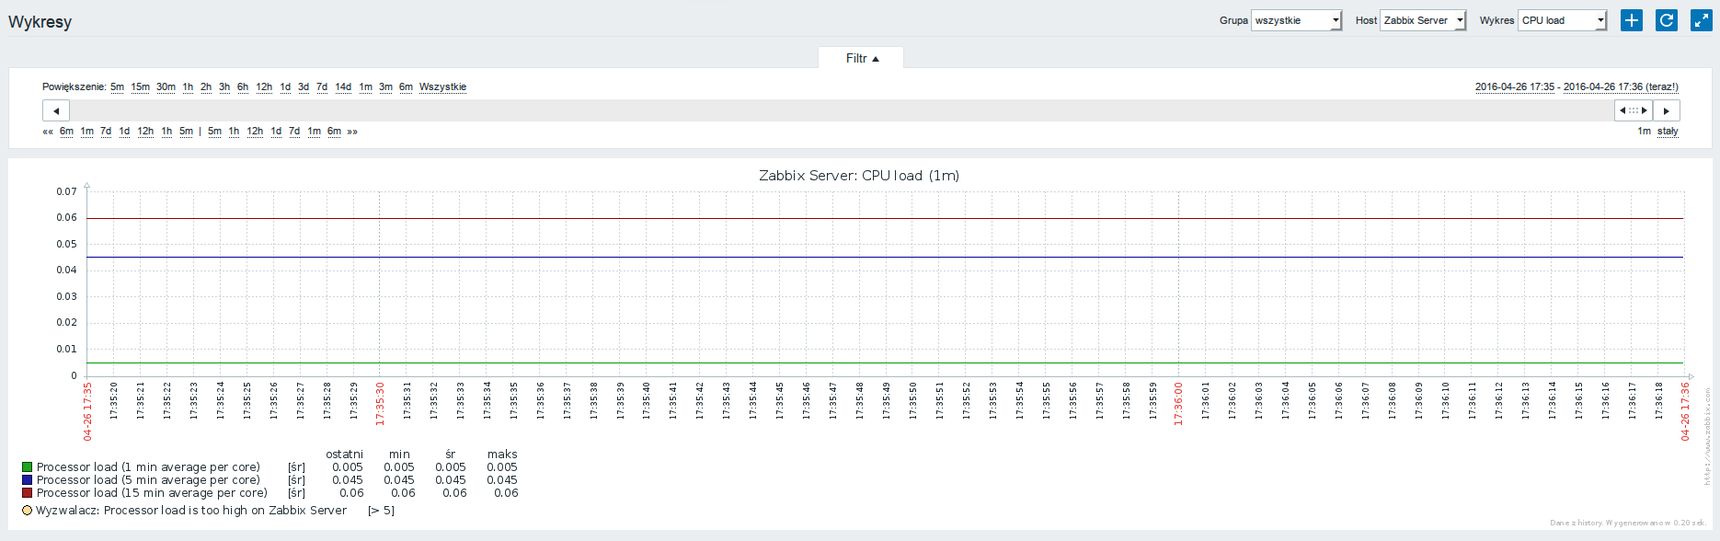Open the Host dropdown showing Zabbix Server
The width and height of the screenshot is (1720, 541).
(x=1423, y=20)
